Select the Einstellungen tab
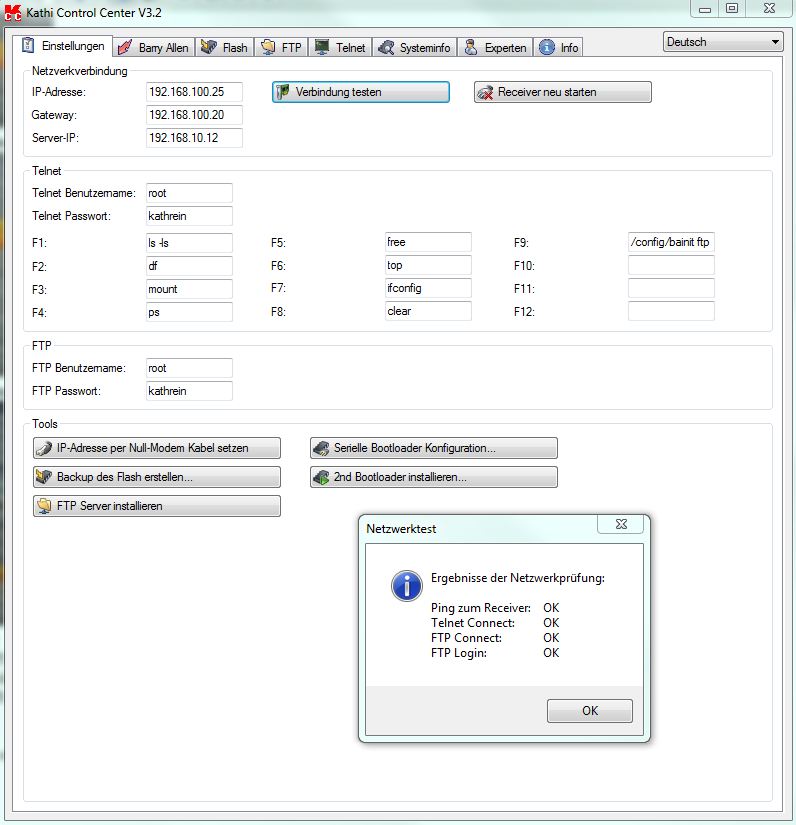This screenshot has height=825, width=796. pyautogui.click(x=63, y=46)
